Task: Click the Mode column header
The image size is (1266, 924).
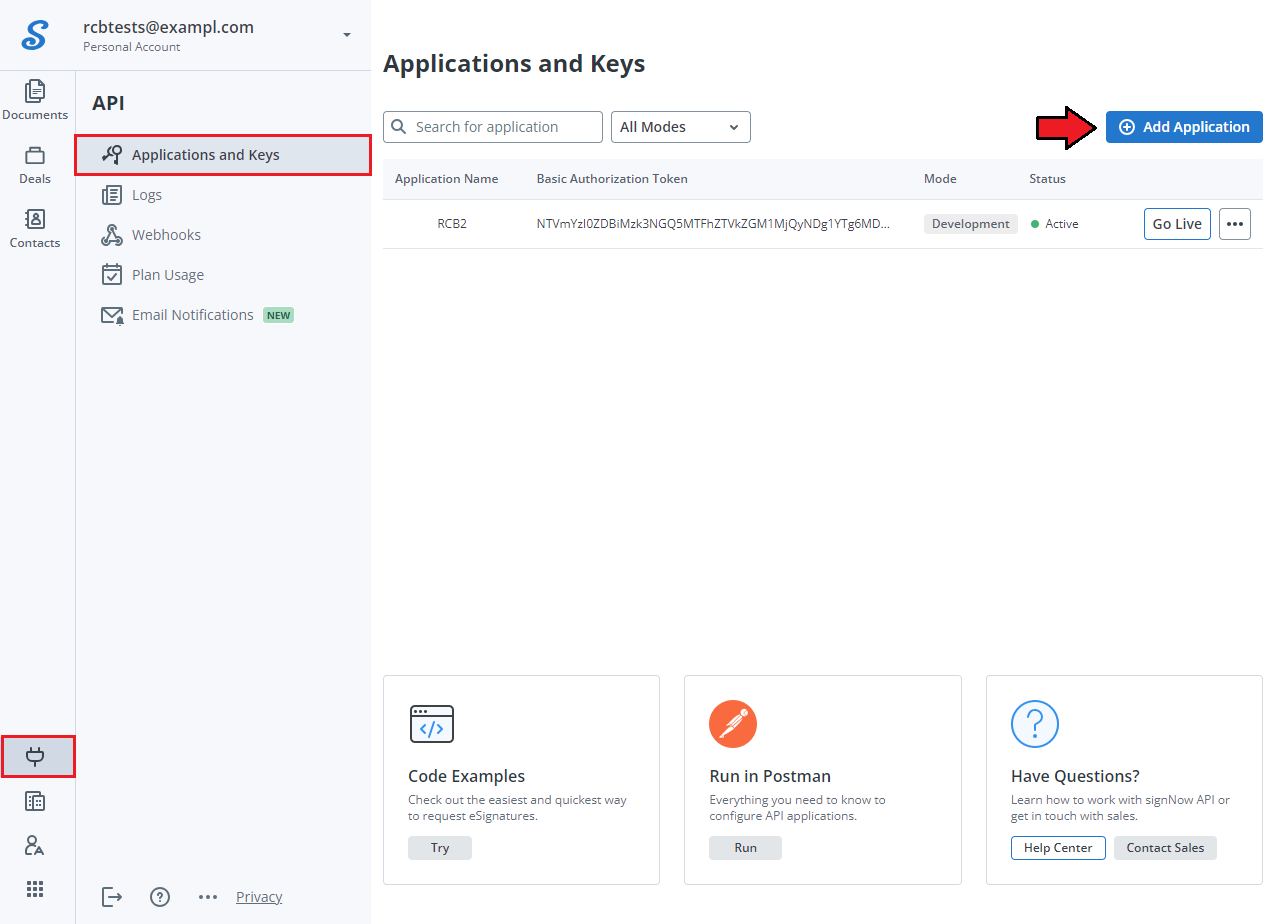Action: coord(940,179)
